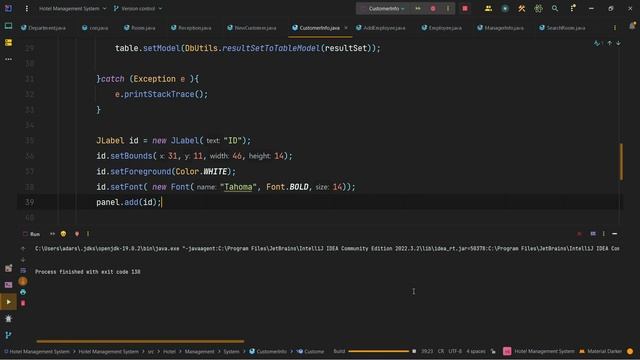Show more tool windows ellipsis
The image size is (640, 360).
coord(8,59)
